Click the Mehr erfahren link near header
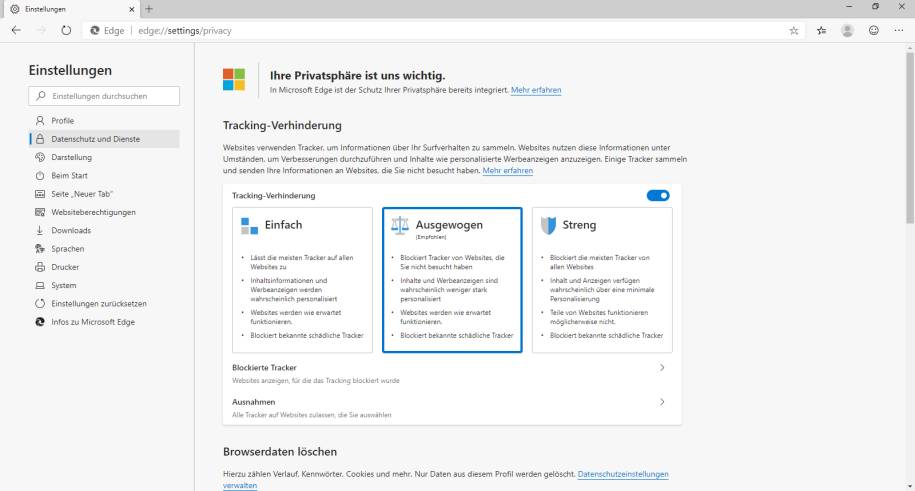 click(536, 90)
